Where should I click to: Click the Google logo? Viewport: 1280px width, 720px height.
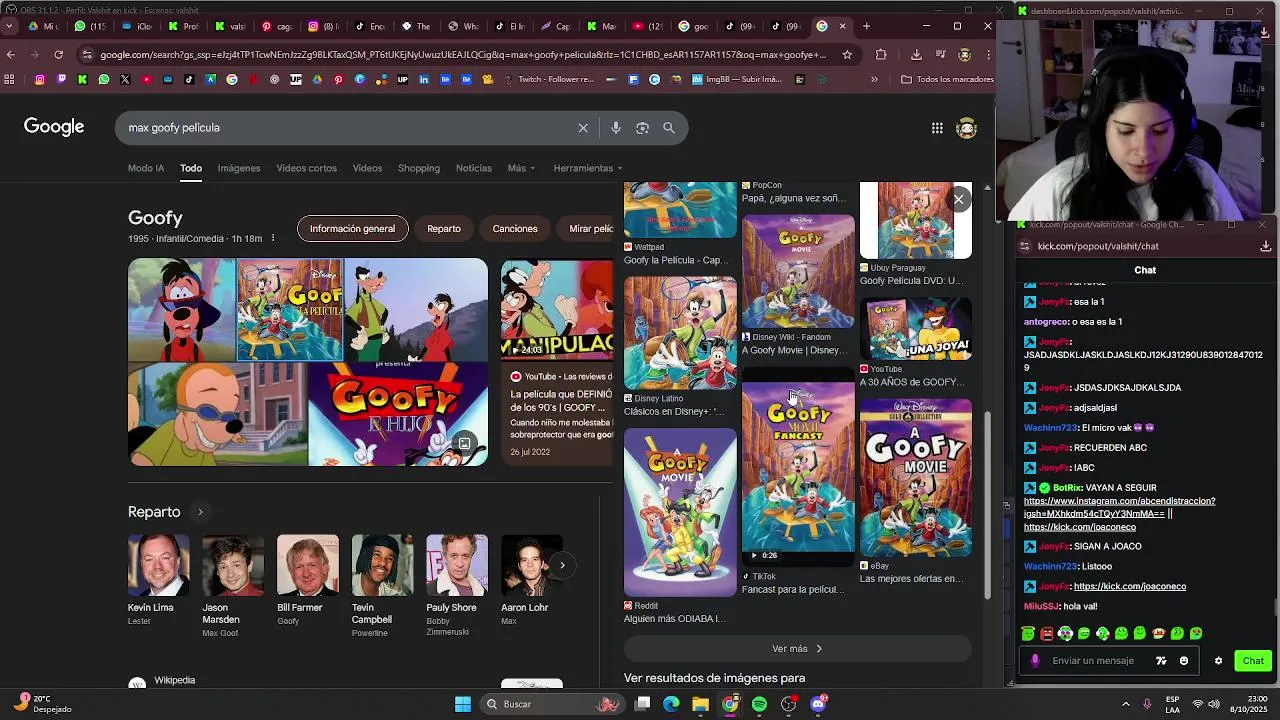(x=54, y=127)
